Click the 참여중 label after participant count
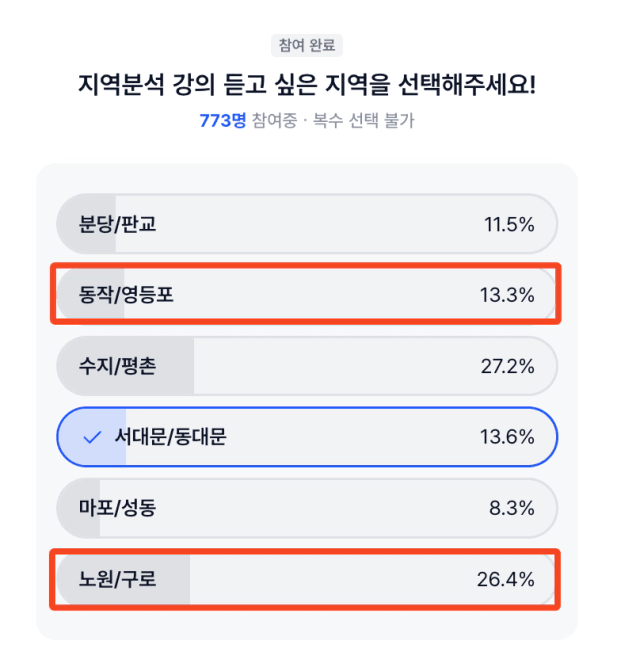Viewport: 640px width, 667px height. point(275,120)
